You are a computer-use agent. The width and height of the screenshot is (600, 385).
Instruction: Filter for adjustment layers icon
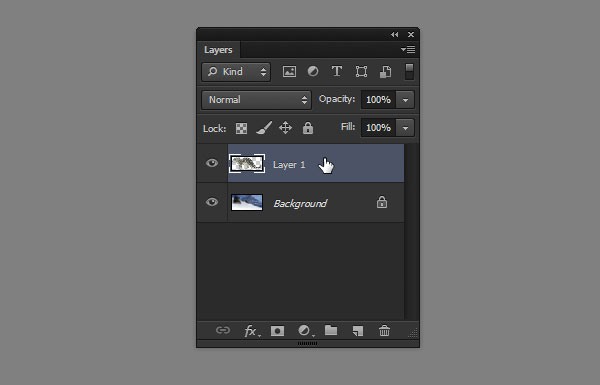pyautogui.click(x=313, y=72)
